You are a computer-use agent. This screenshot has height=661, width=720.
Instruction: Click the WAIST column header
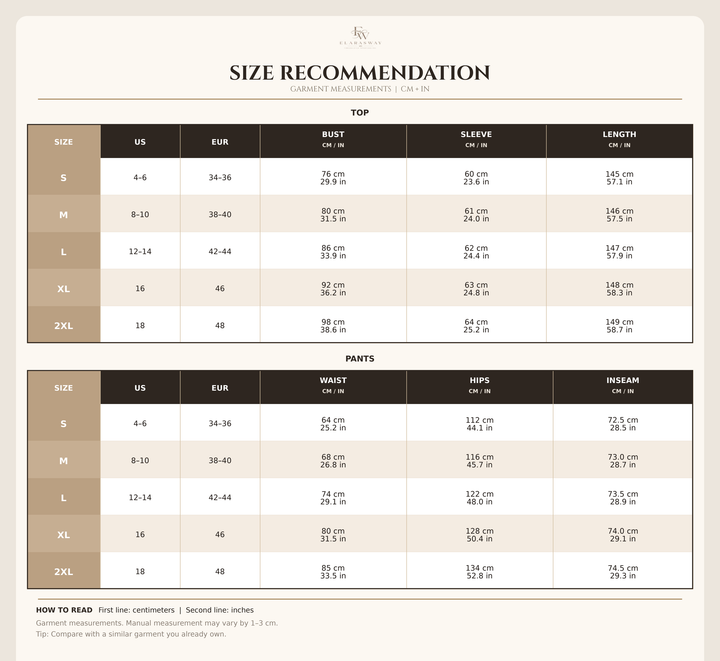coord(333,386)
